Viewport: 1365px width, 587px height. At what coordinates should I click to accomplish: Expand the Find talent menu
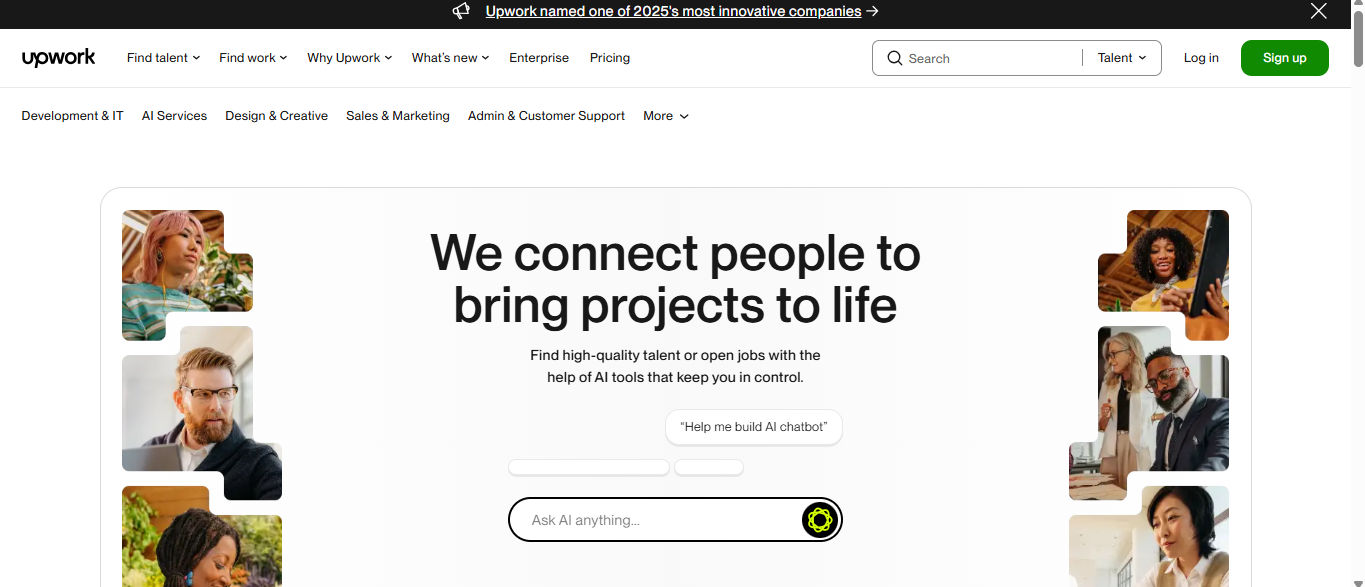164,58
